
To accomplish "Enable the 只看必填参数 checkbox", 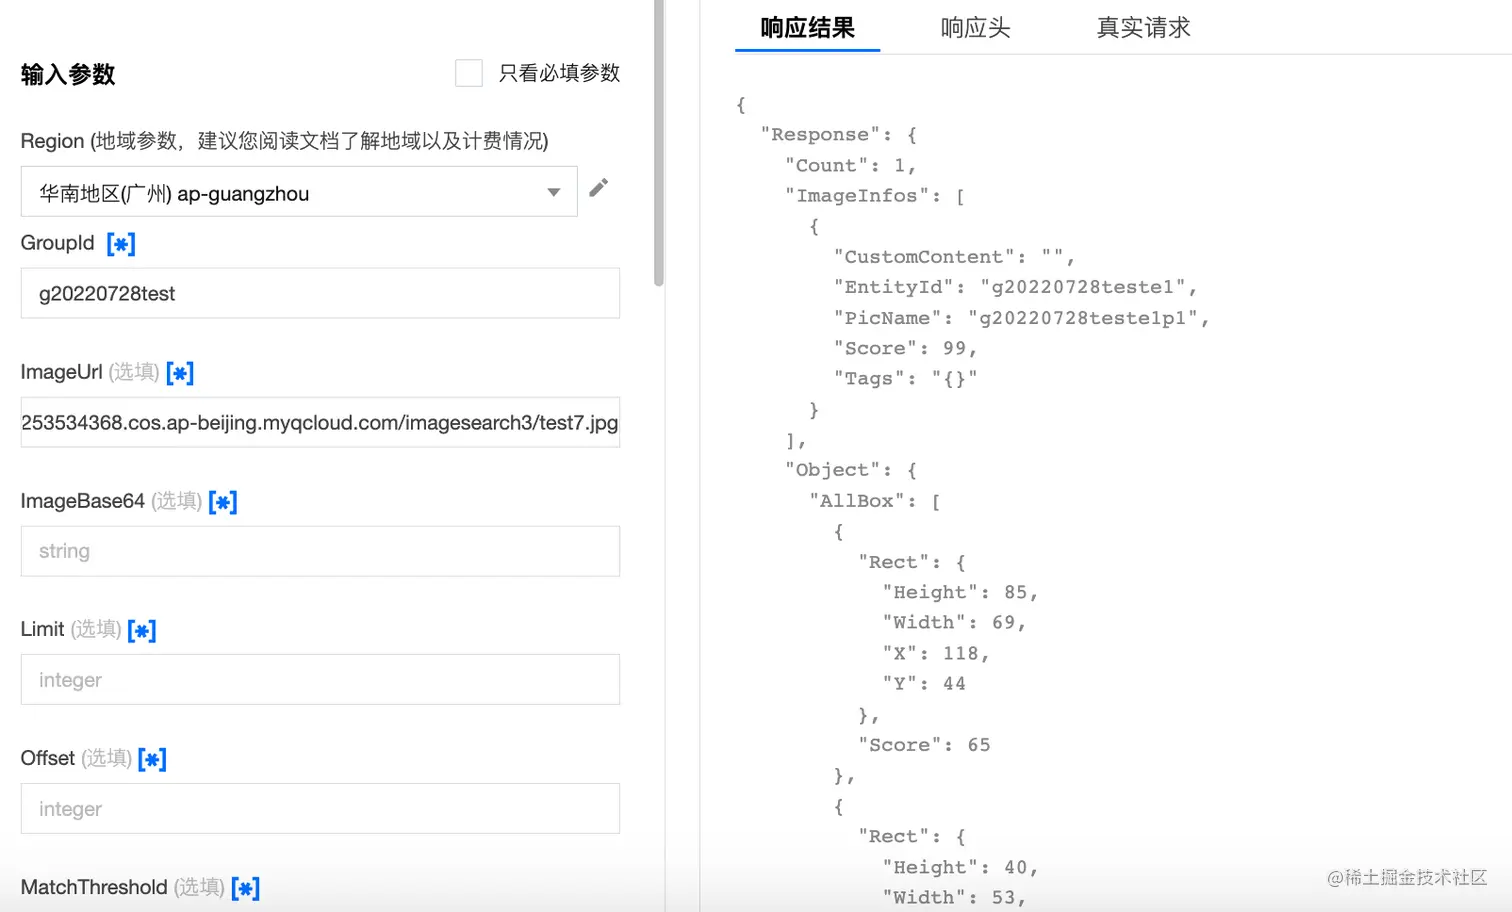I will tap(469, 73).
